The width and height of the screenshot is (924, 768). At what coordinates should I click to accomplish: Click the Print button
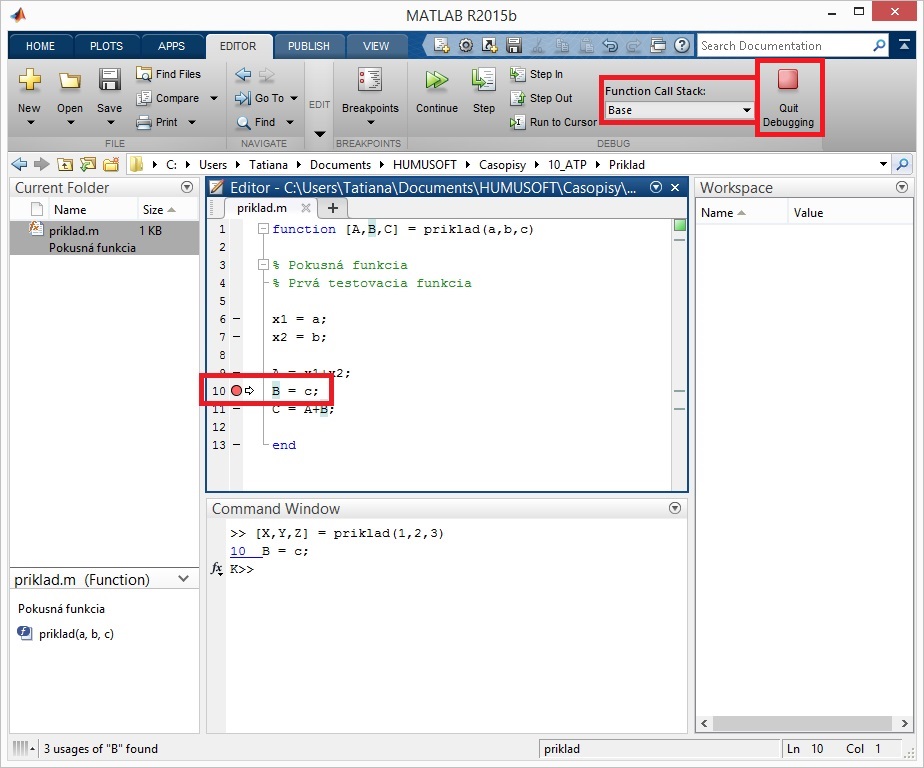[158, 122]
